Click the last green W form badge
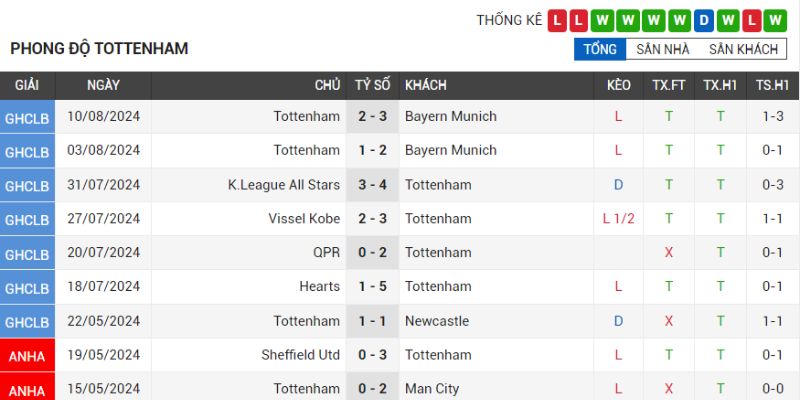800x400 pixels. click(777, 20)
